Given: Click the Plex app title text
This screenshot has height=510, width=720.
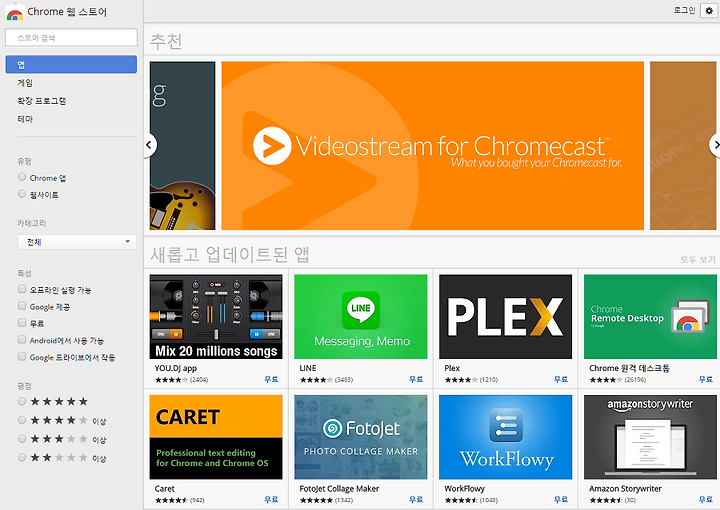Looking at the screenshot, I should [452, 368].
